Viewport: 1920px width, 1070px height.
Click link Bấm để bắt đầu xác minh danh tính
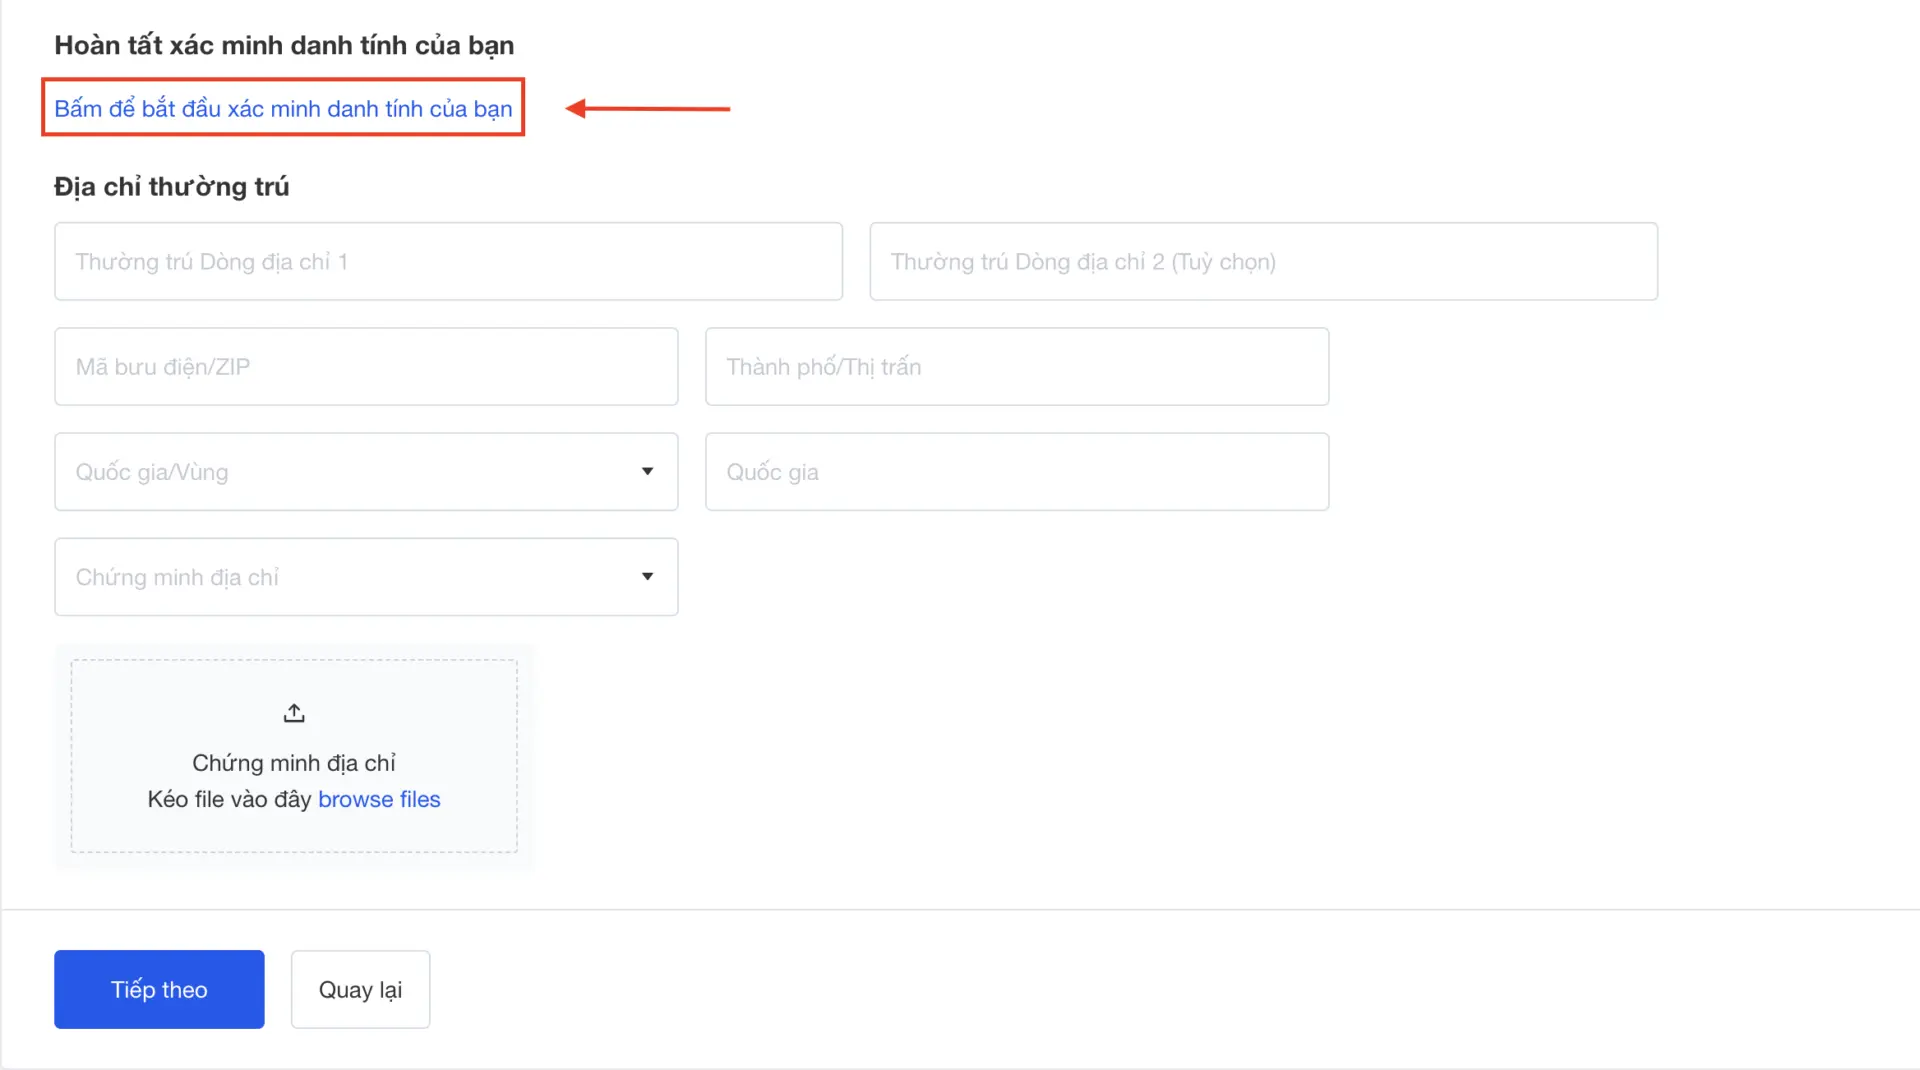coord(283,108)
